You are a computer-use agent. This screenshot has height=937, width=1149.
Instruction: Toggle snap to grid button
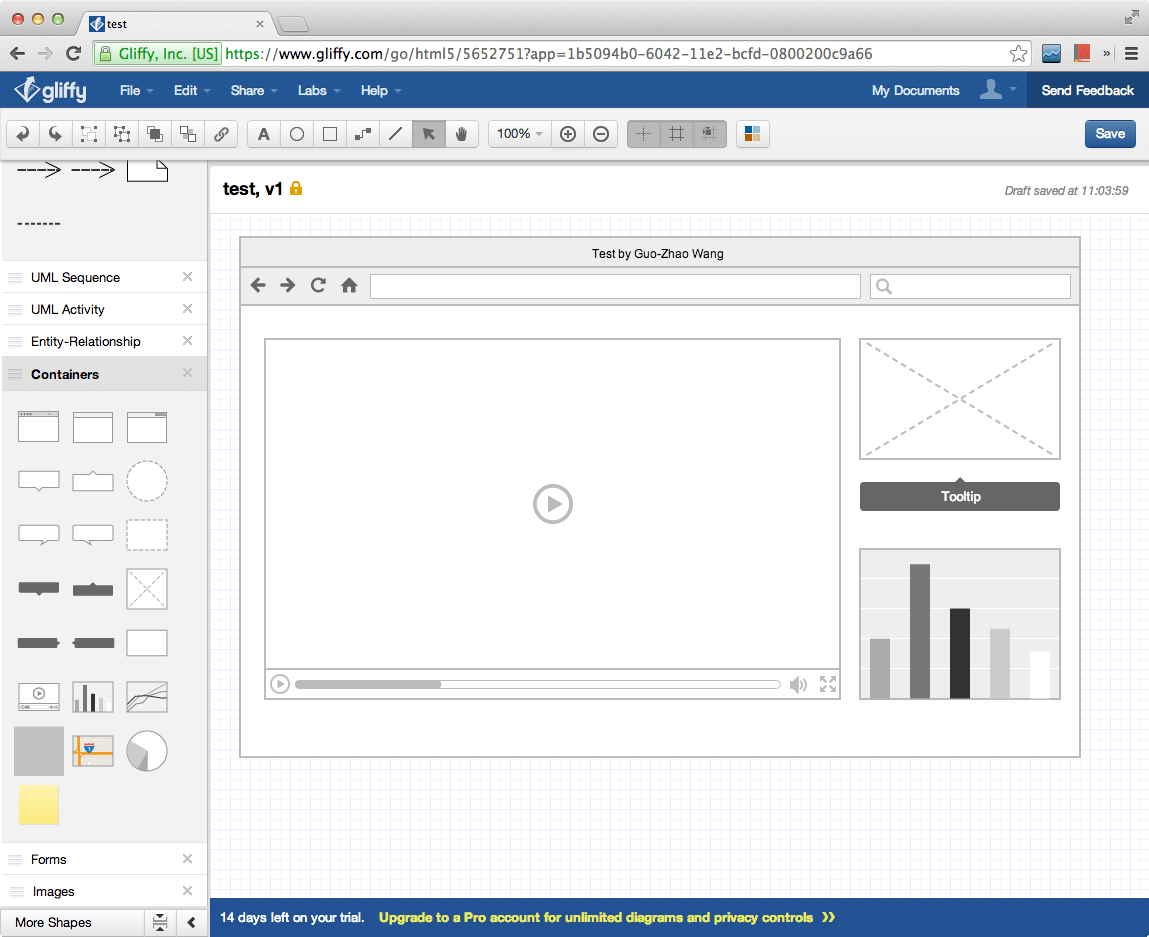coord(710,134)
